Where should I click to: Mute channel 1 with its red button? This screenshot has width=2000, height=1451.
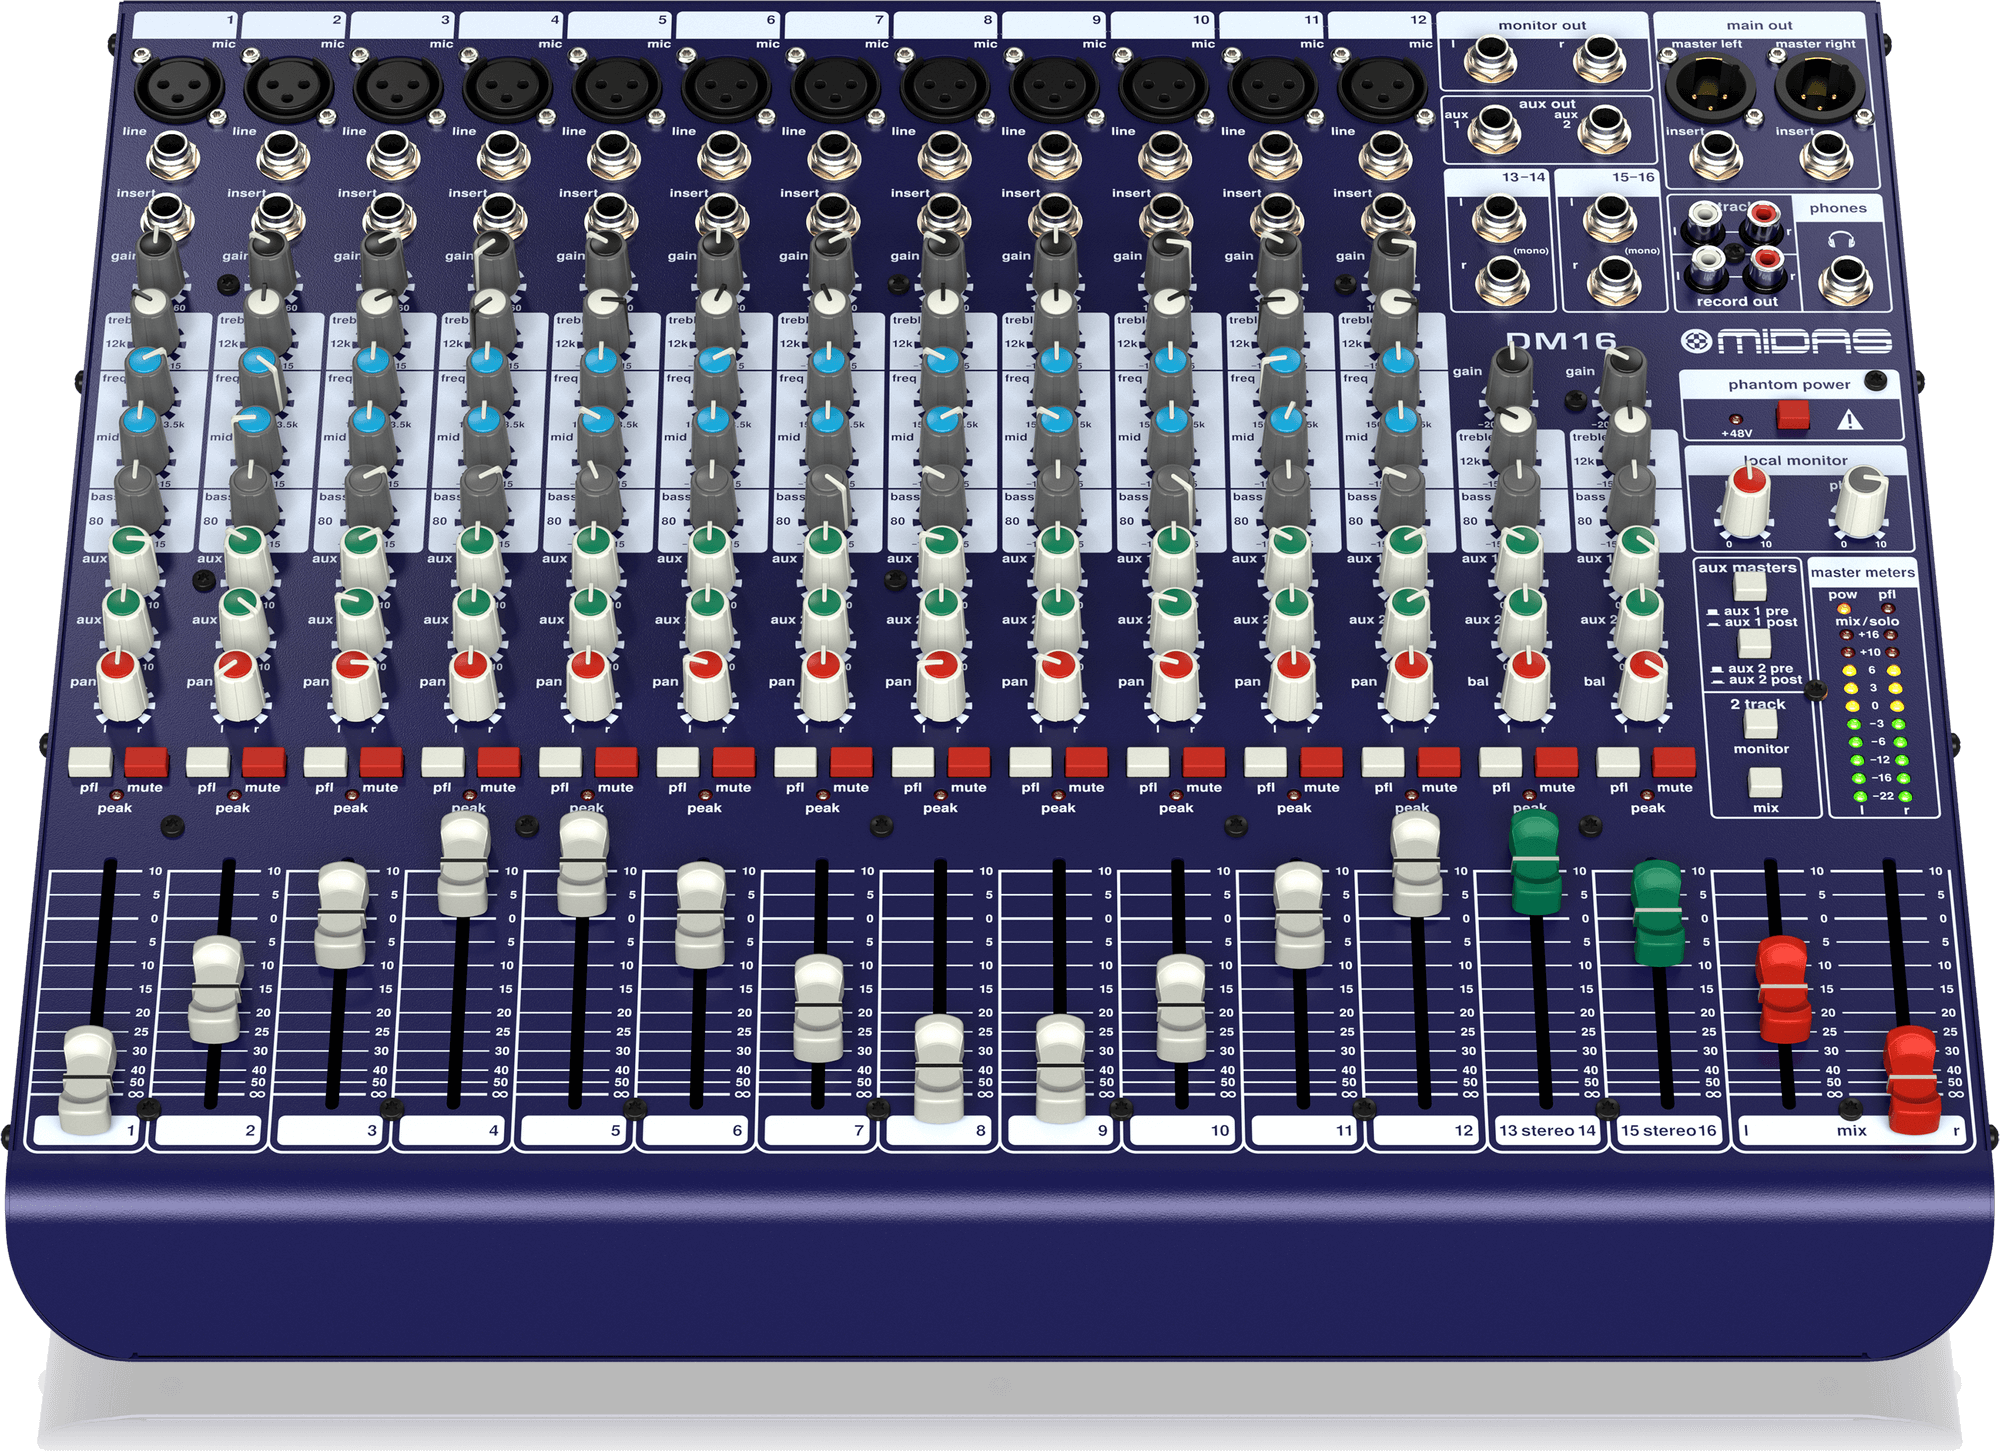(x=146, y=763)
